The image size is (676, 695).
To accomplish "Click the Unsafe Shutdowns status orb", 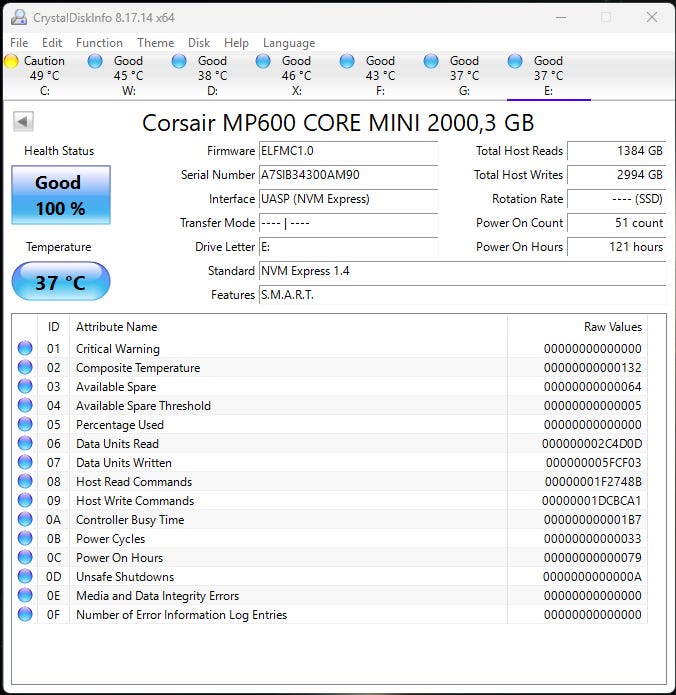I will point(25,576).
